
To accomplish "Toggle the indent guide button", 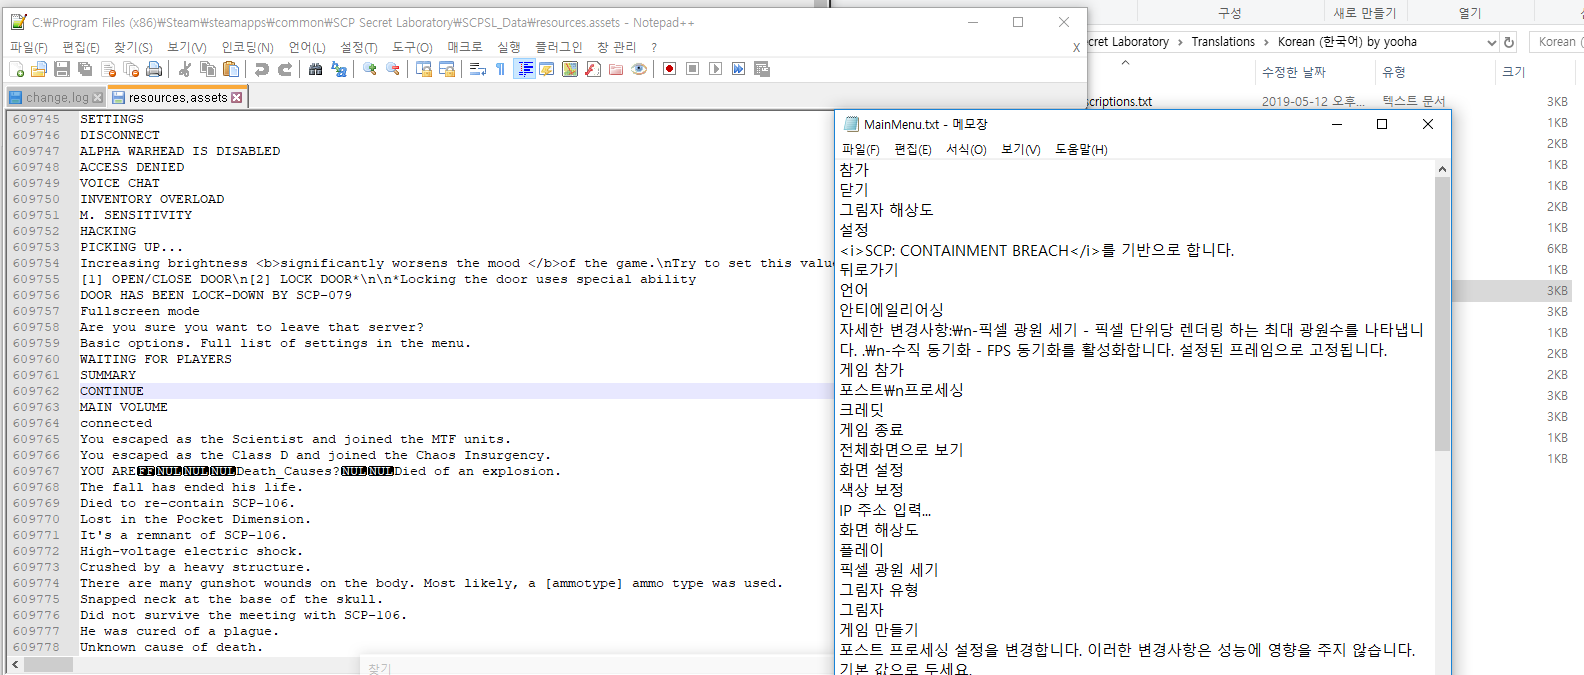I will [x=525, y=69].
